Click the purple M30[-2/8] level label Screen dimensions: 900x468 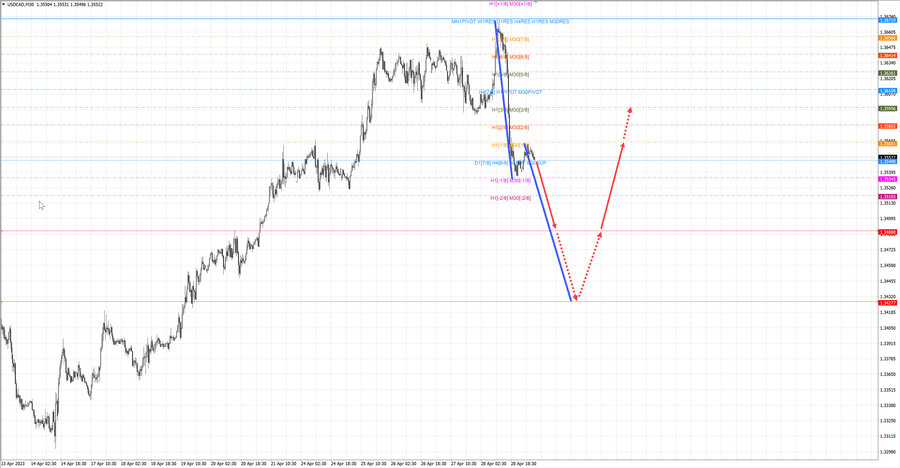pyautogui.click(x=520, y=198)
